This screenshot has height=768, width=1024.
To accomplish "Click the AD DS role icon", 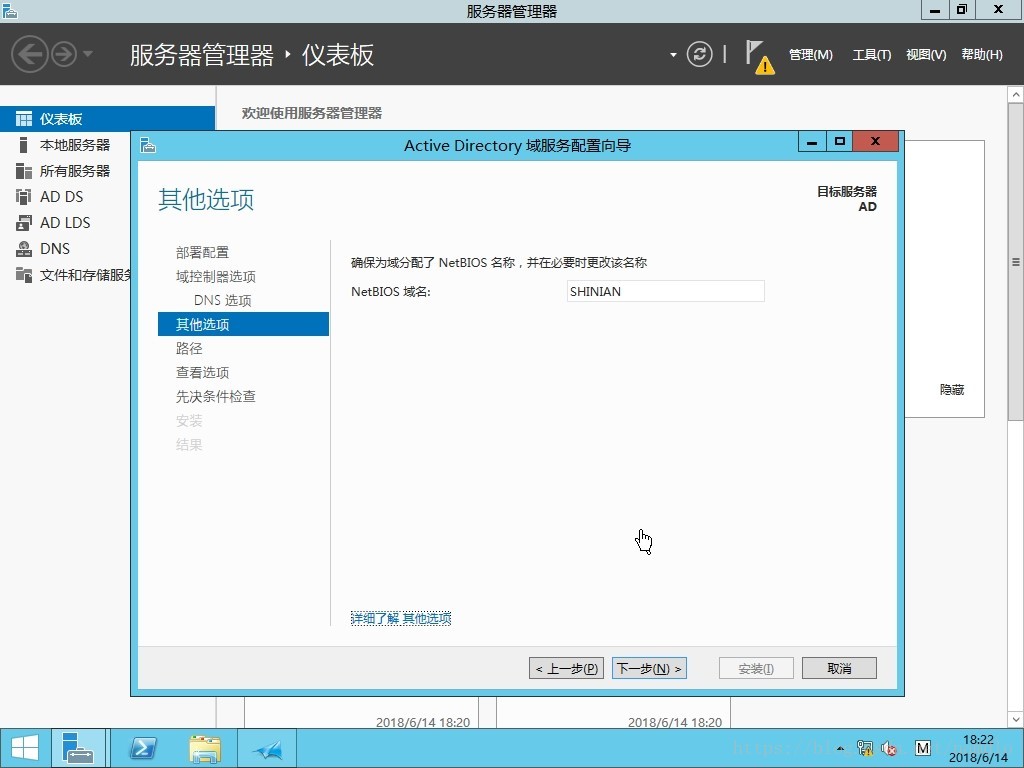I will pos(24,197).
